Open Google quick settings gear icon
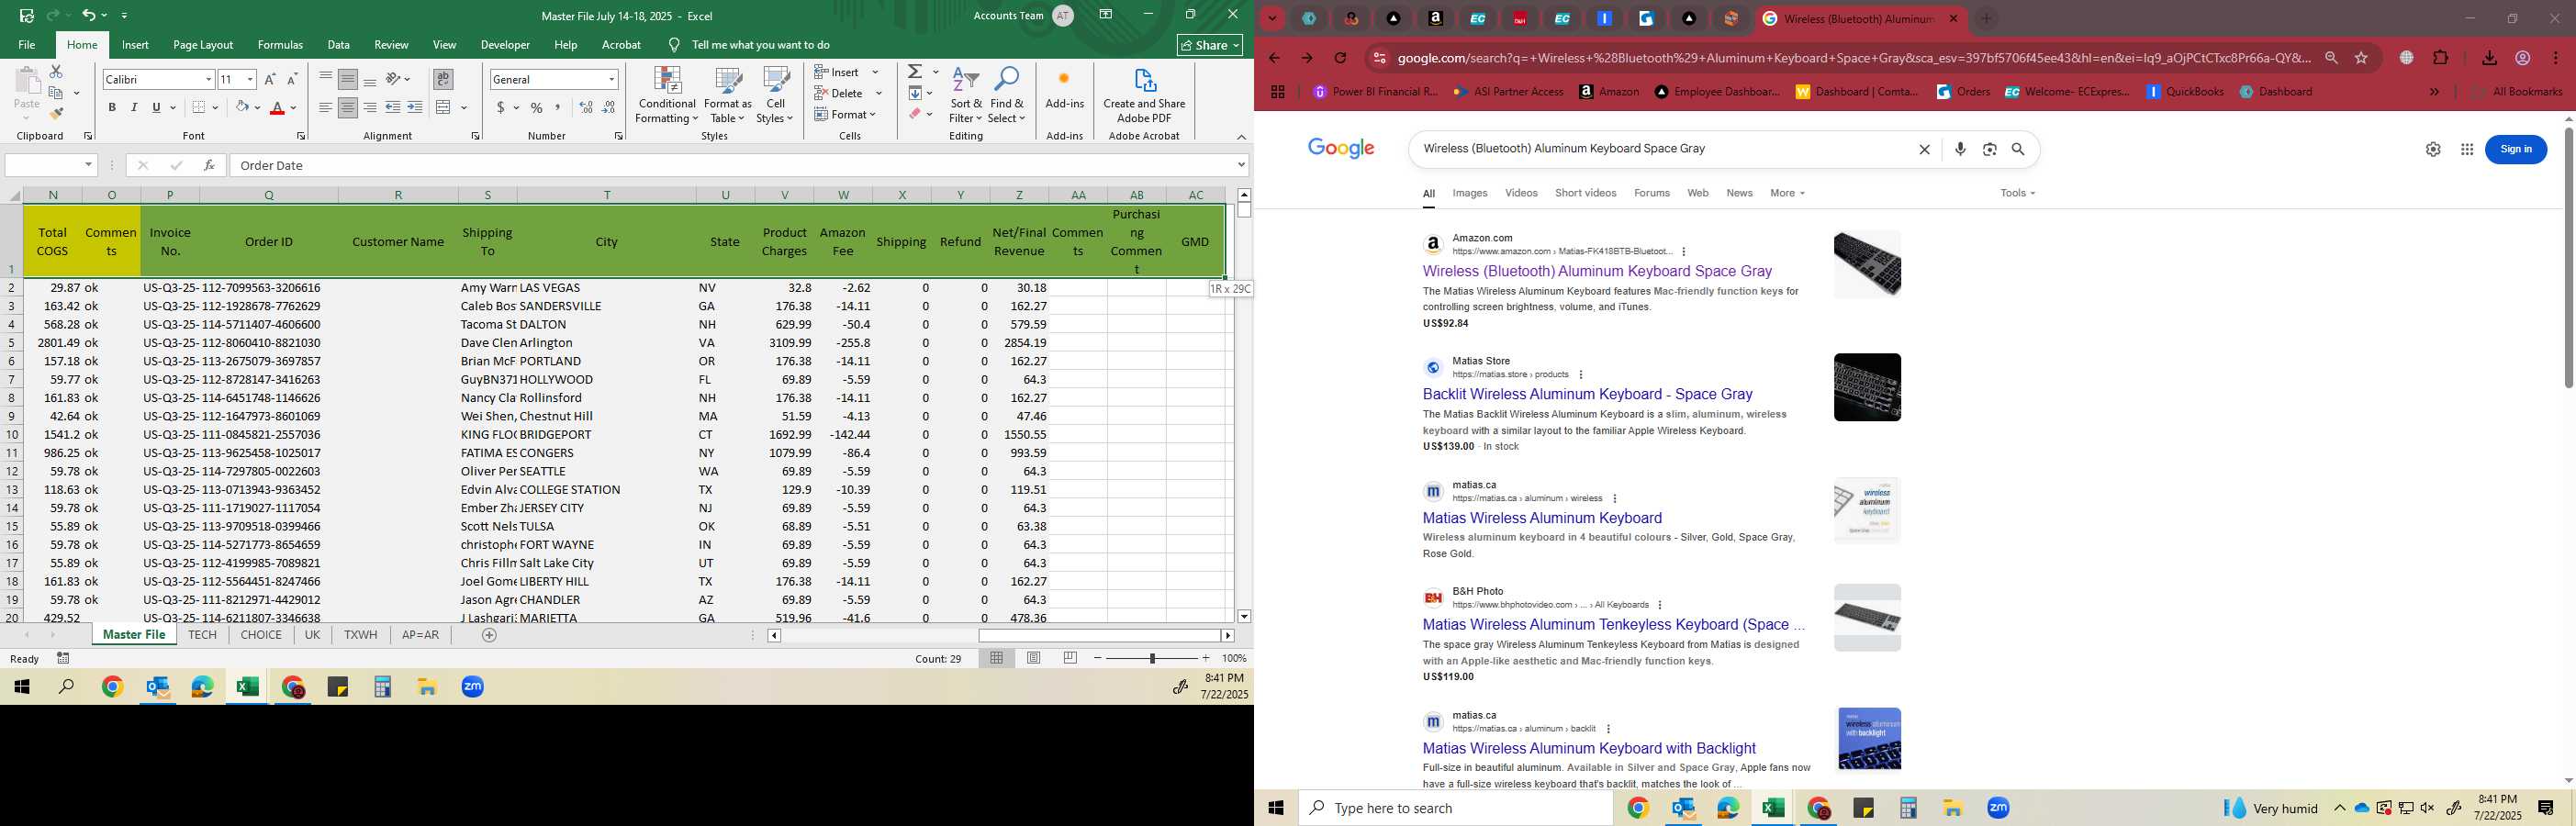The image size is (2576, 826). (x=2433, y=149)
